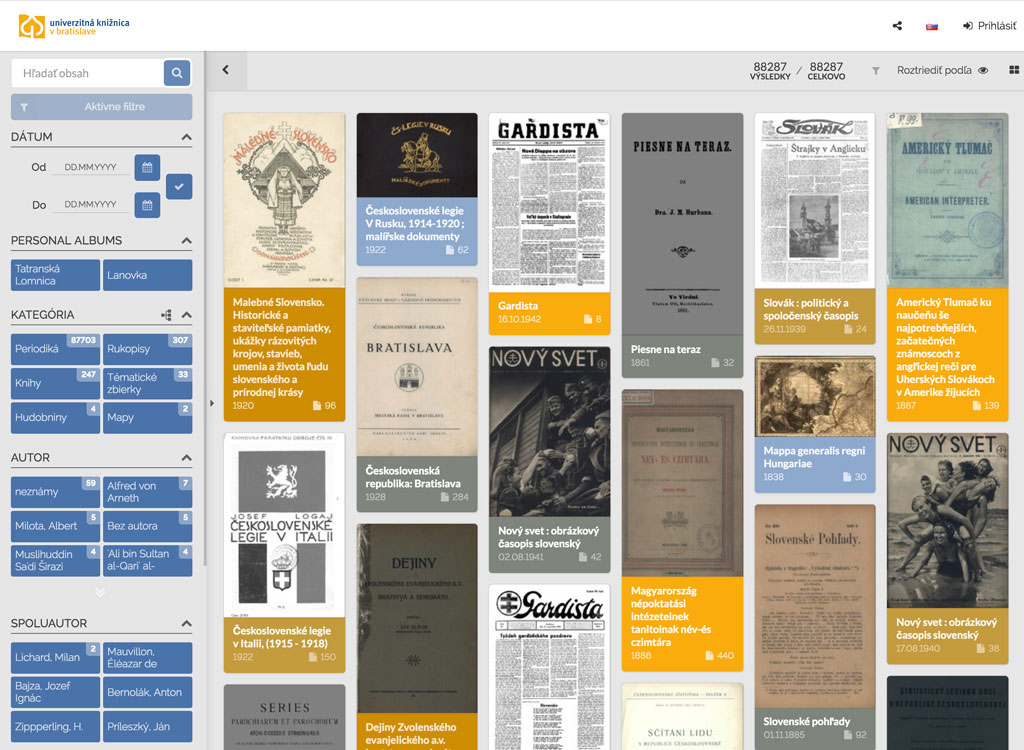
Task: Filter by author Milota, Albert
Action: [x=56, y=526]
